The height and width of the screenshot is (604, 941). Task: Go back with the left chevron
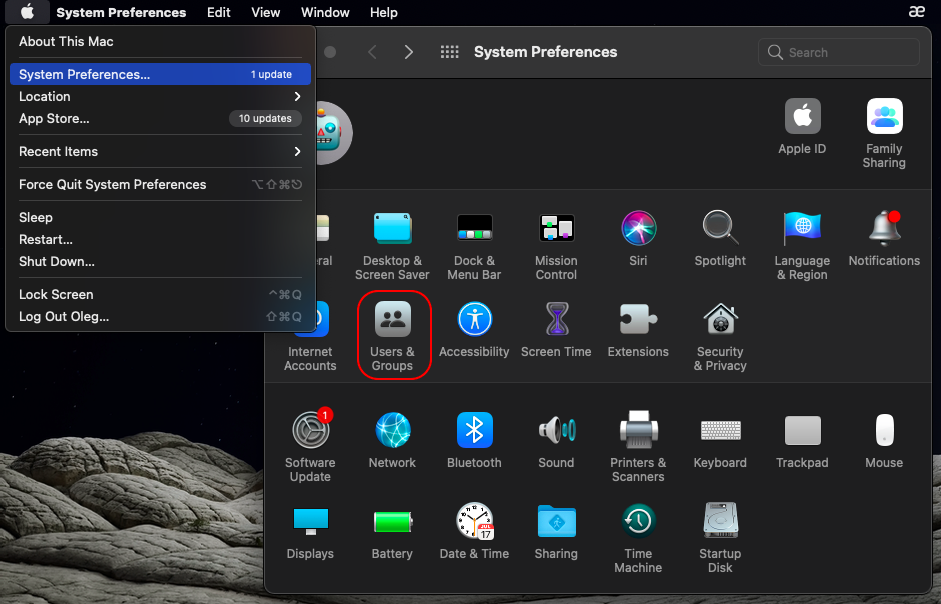(372, 52)
